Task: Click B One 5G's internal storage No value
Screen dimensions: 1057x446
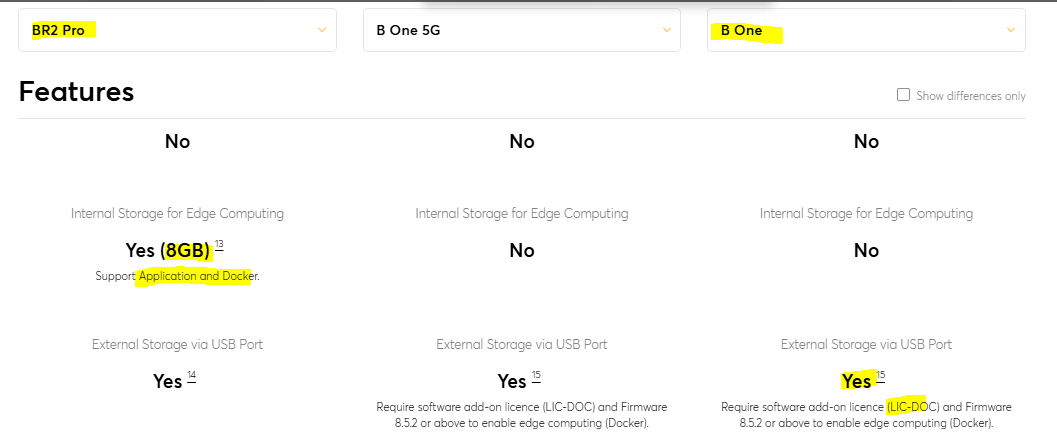Action: coord(521,251)
